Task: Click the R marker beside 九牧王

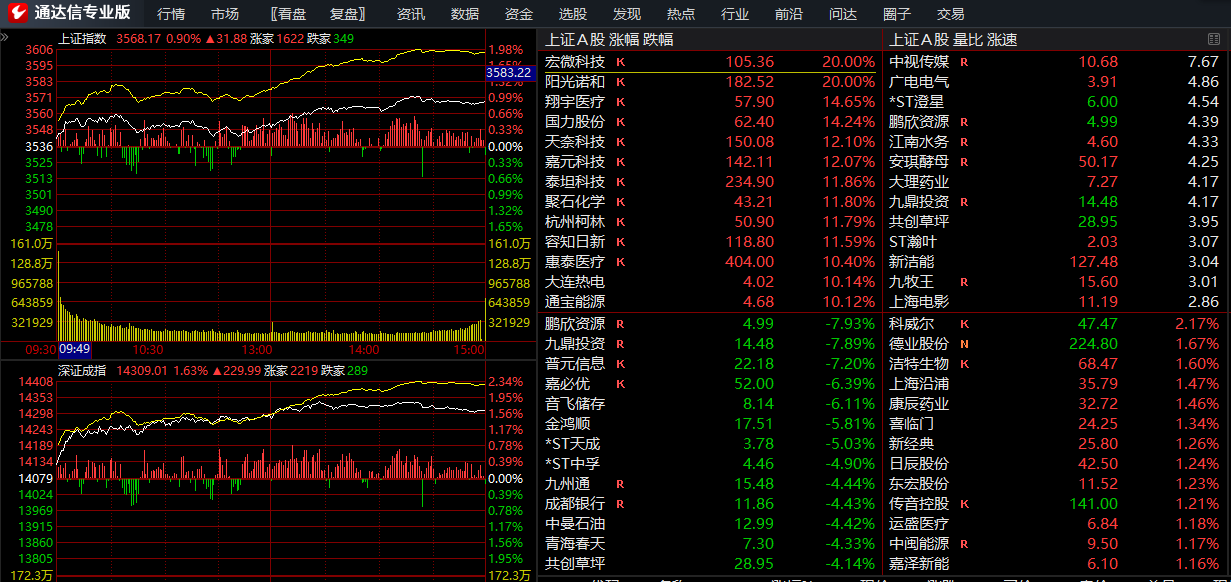Action: [x=964, y=282]
